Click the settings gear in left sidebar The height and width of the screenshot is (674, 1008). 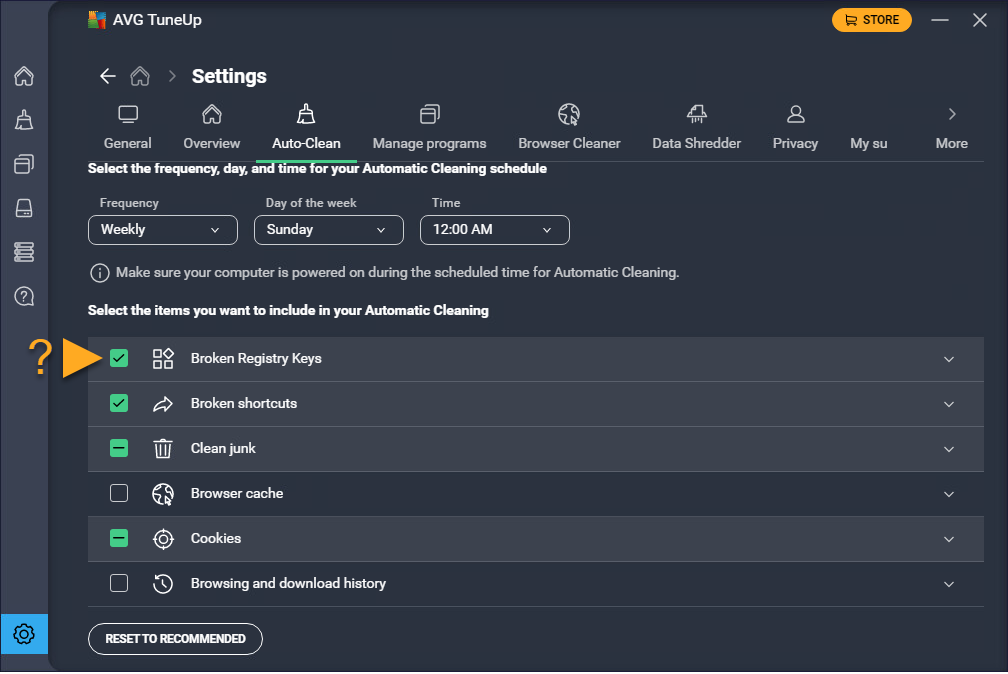24,634
